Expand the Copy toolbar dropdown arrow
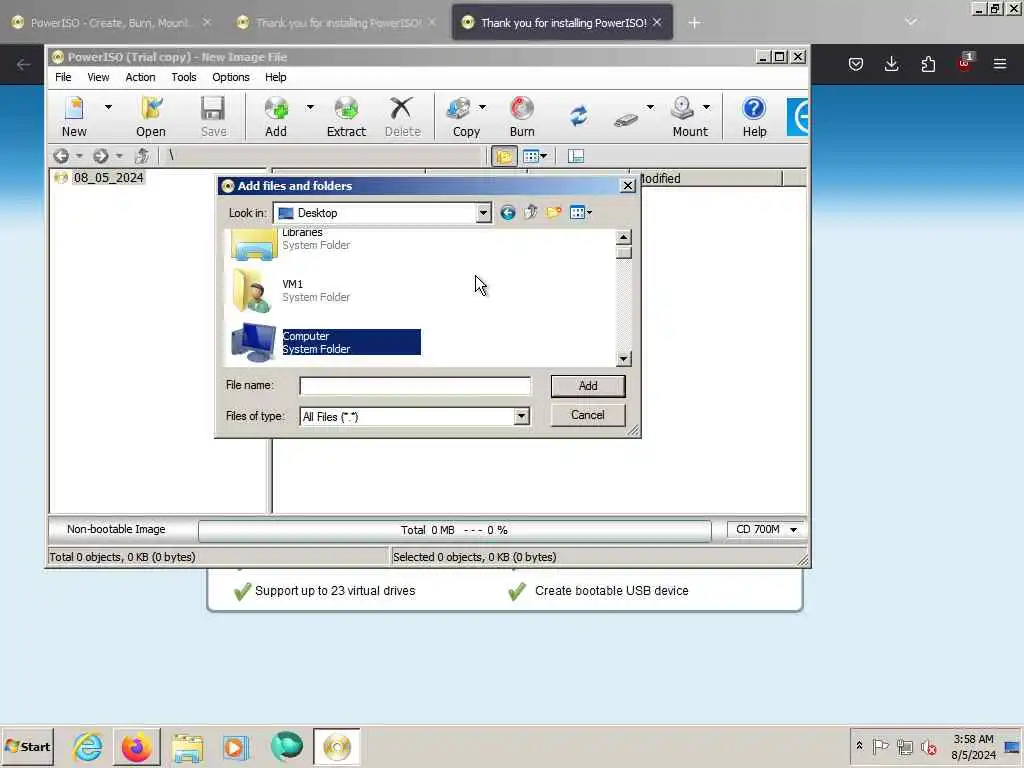The width and height of the screenshot is (1024, 768). click(x=483, y=107)
